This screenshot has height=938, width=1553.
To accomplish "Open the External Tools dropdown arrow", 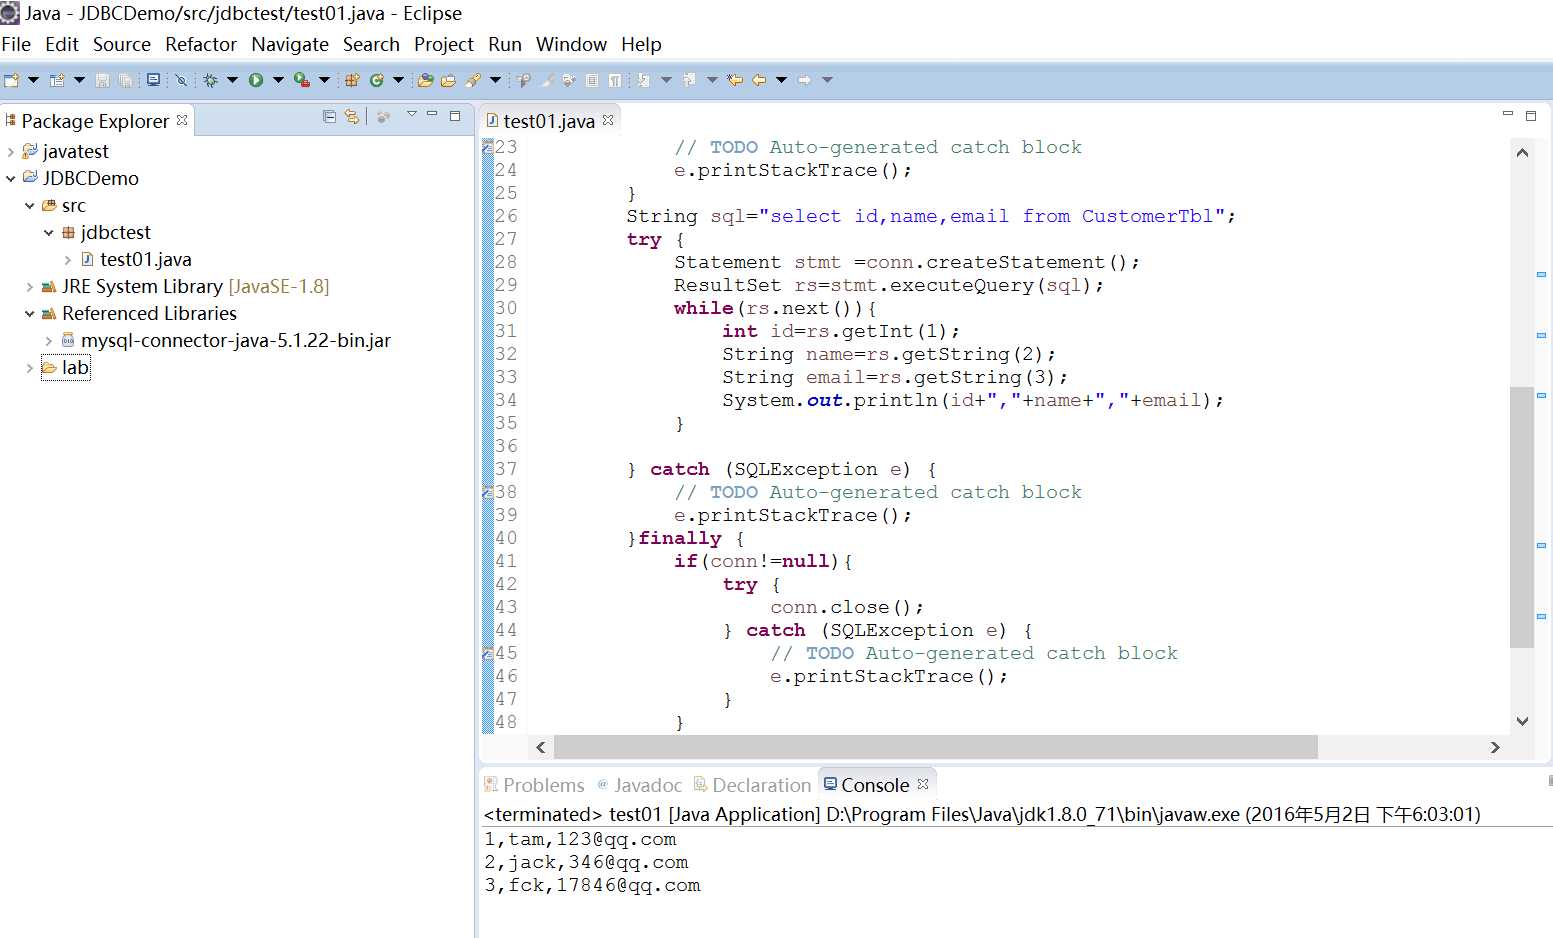I will coord(324,80).
